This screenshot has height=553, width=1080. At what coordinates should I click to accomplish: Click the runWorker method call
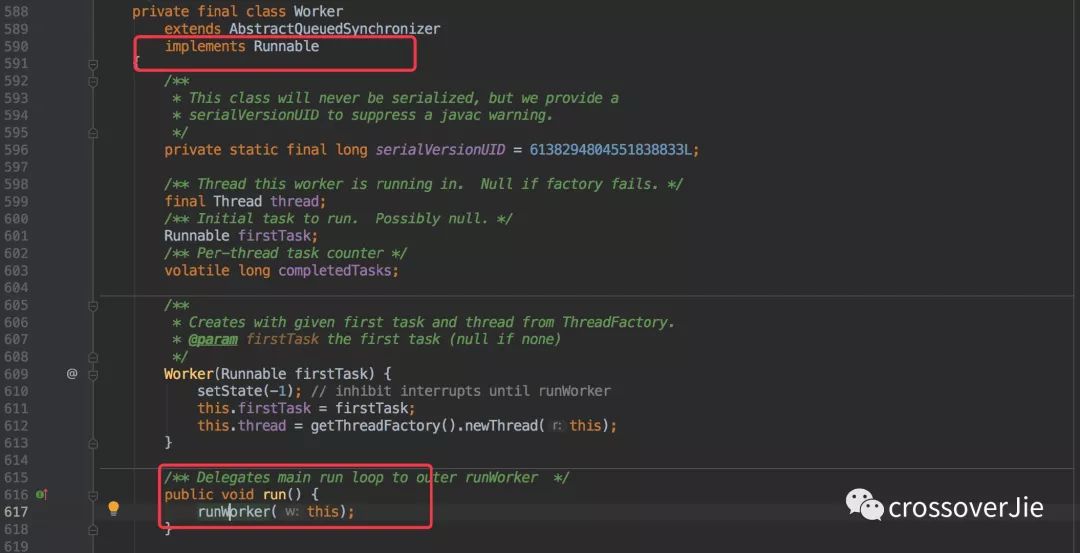(237, 512)
